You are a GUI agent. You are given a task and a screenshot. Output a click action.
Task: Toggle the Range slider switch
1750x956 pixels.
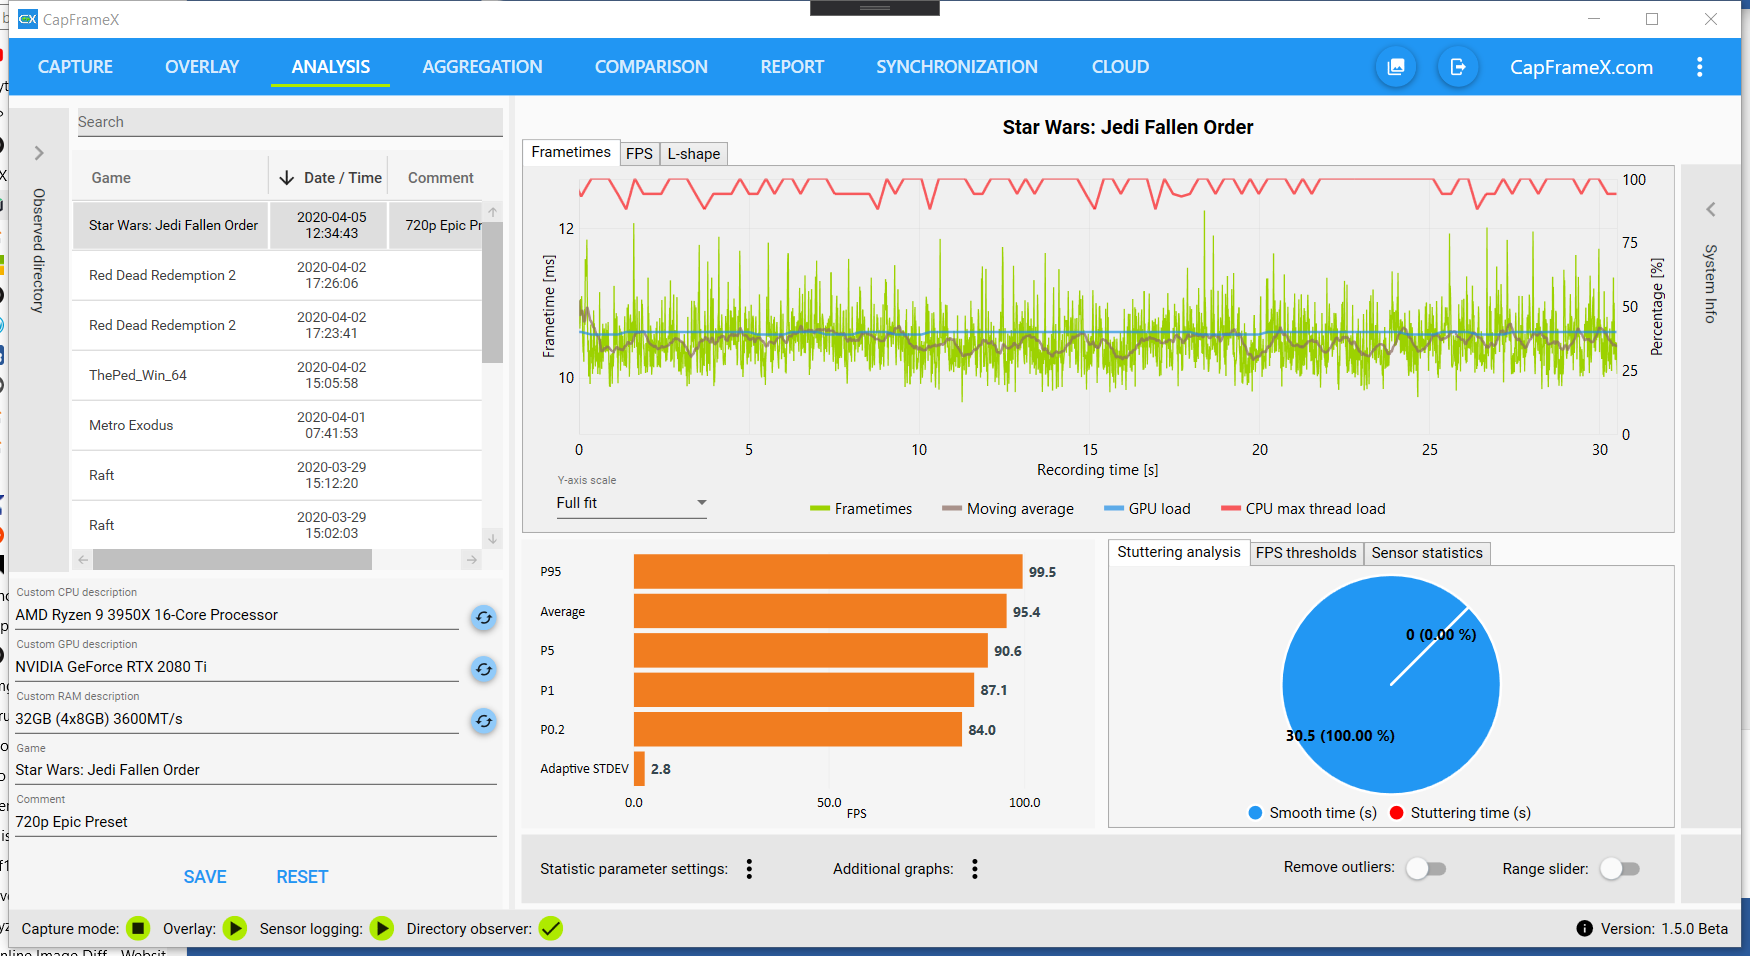pos(1620,869)
